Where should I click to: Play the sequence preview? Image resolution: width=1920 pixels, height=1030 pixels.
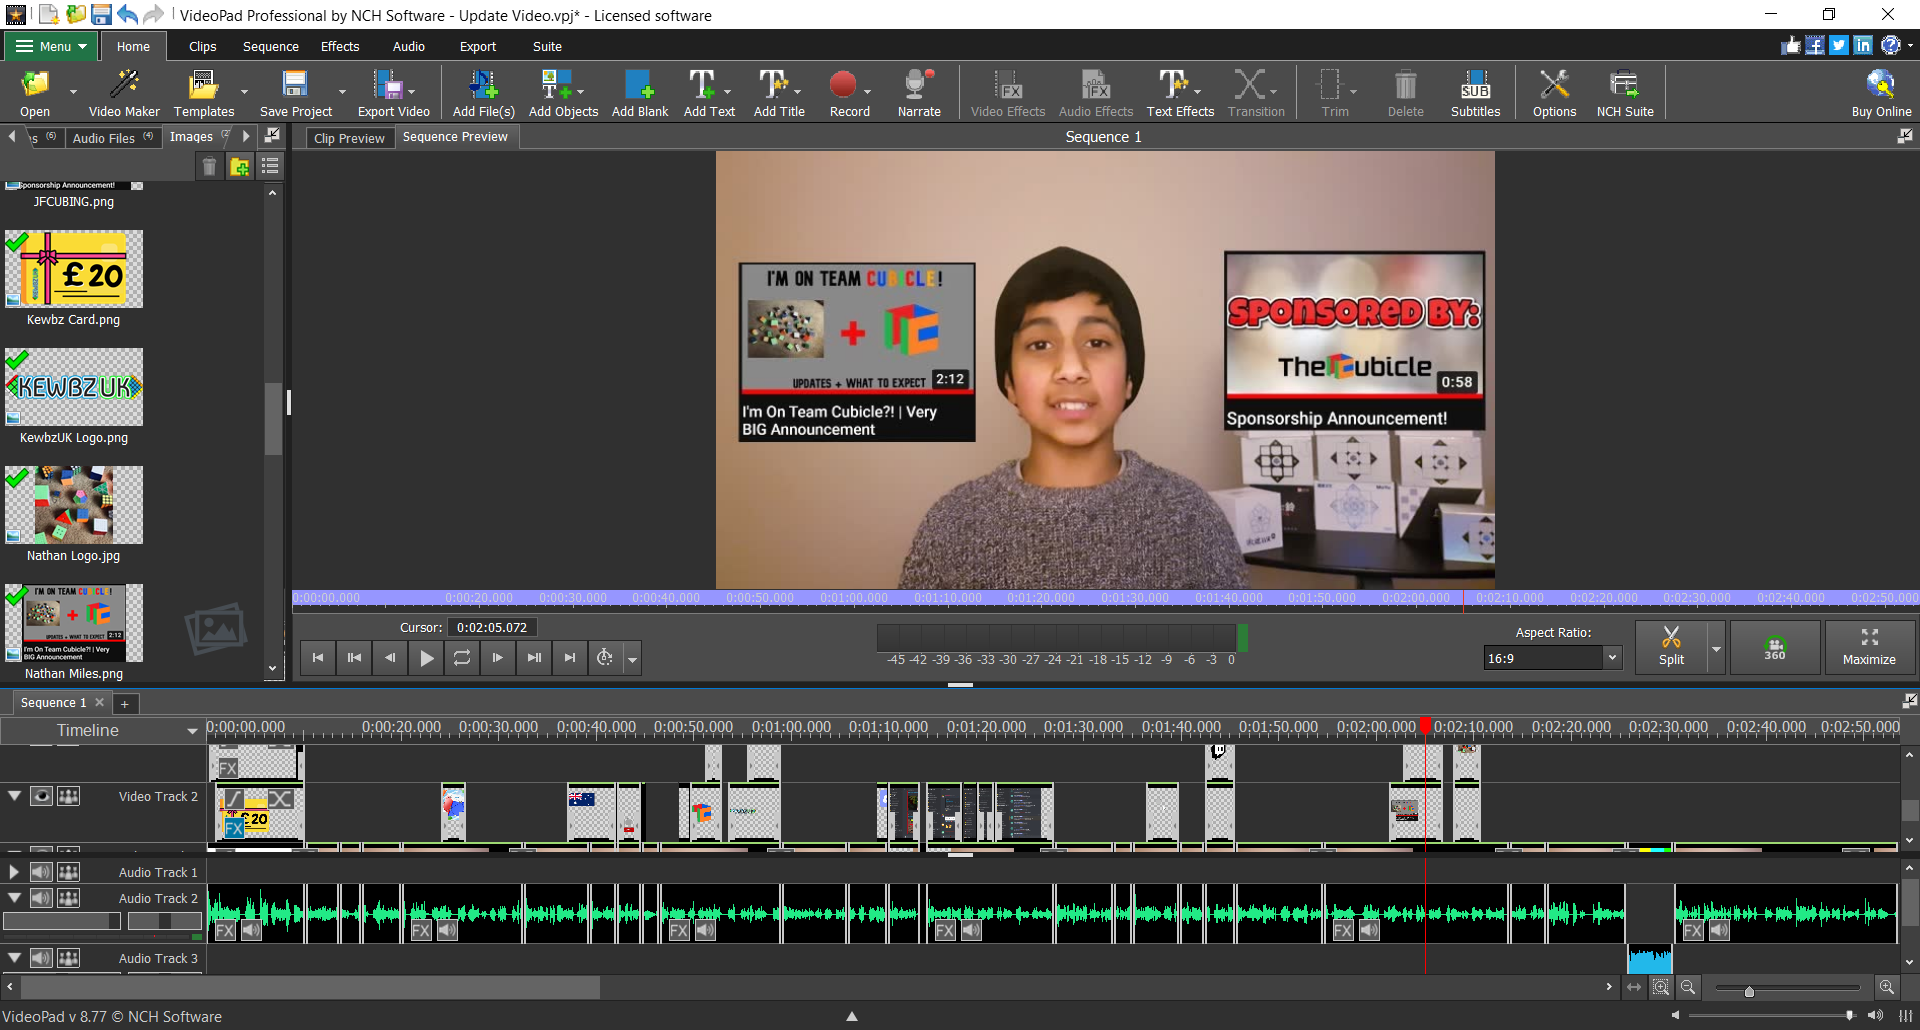pos(426,658)
